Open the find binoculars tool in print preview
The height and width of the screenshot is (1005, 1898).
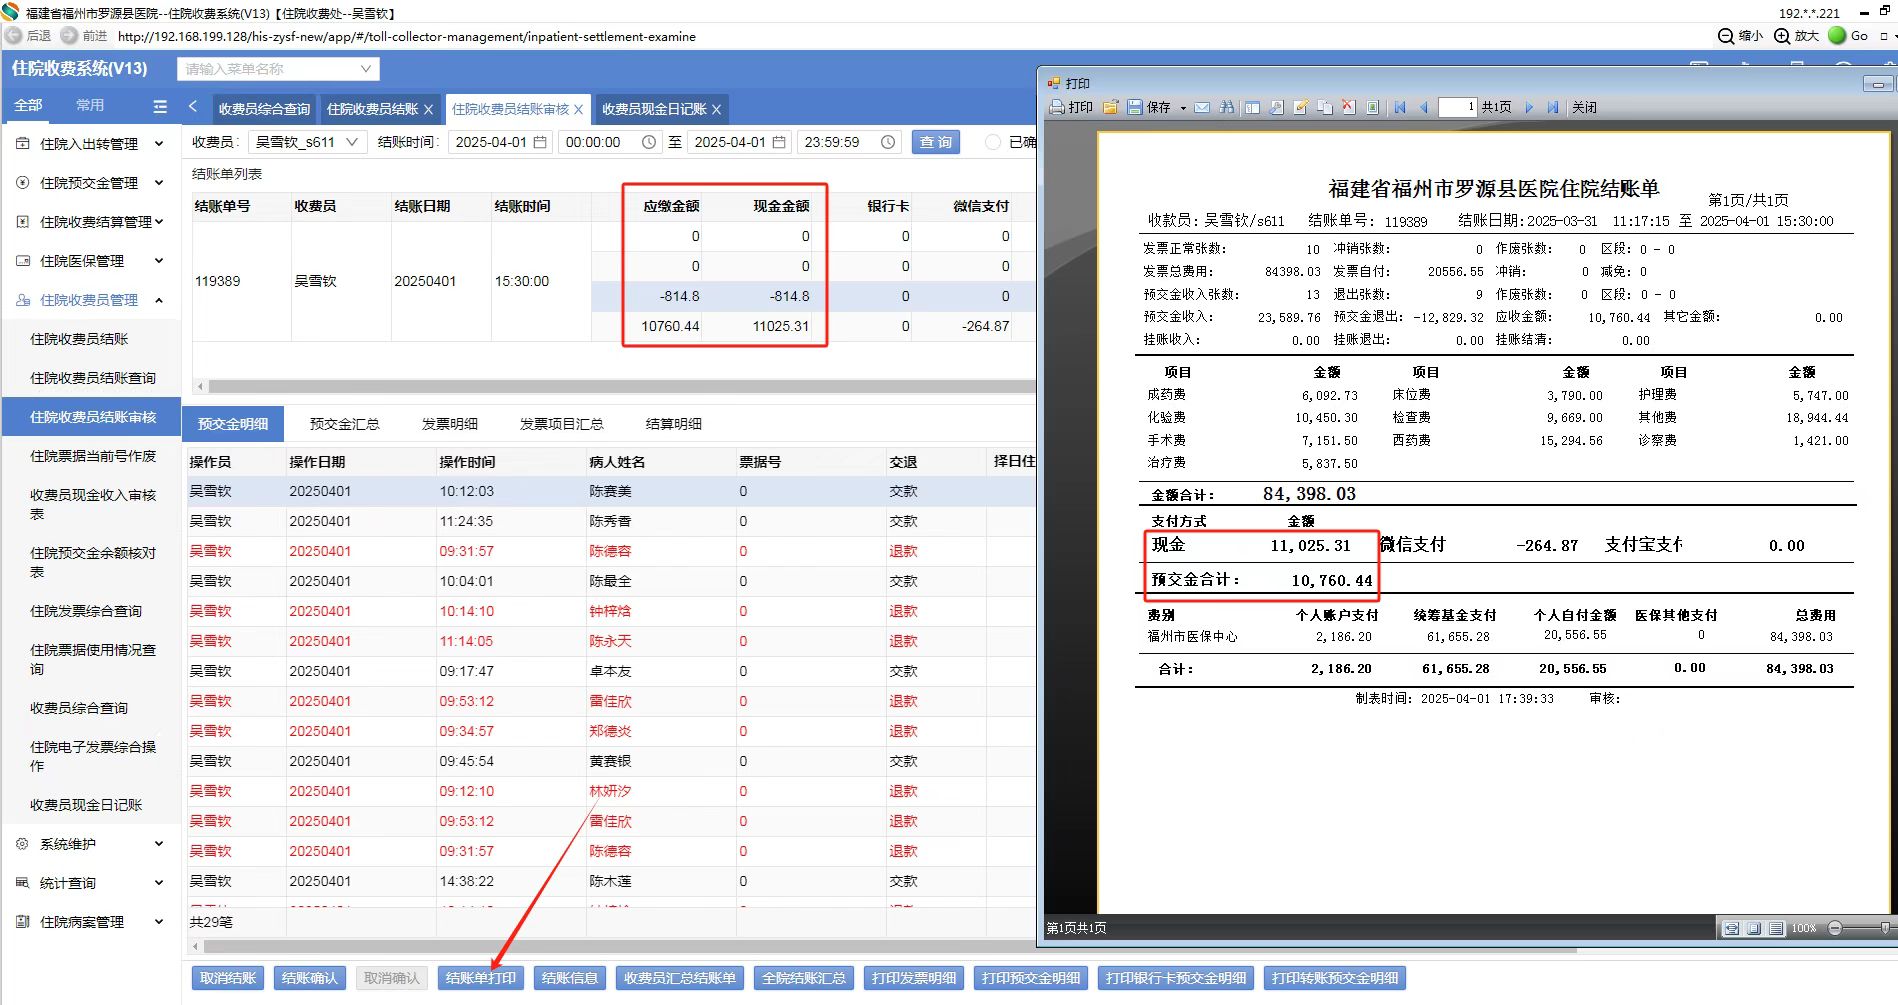pyautogui.click(x=1227, y=107)
